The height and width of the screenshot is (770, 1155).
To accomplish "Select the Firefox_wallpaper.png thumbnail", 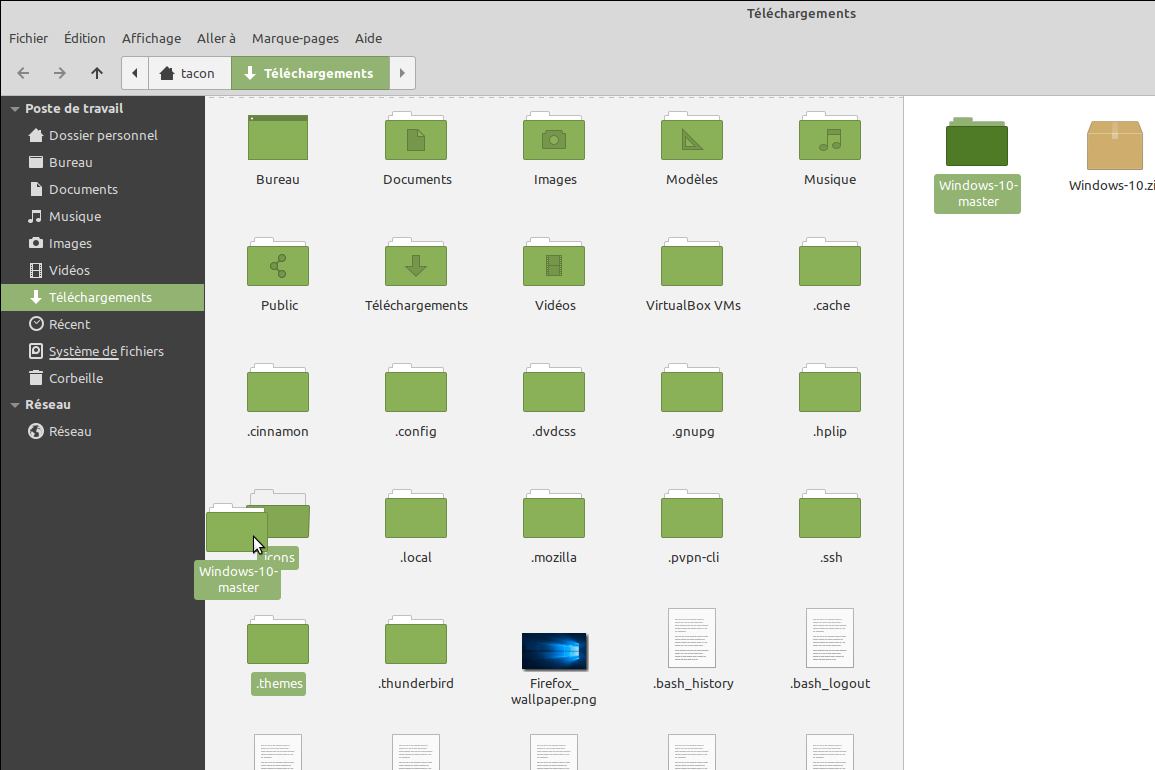I will coord(554,651).
